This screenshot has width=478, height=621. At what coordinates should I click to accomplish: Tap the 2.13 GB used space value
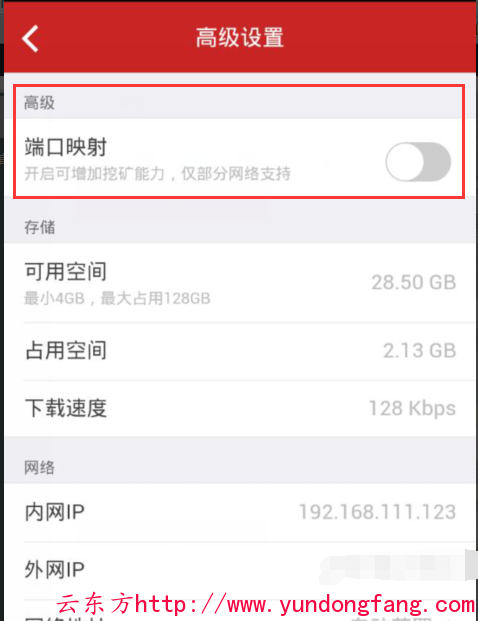point(419,351)
